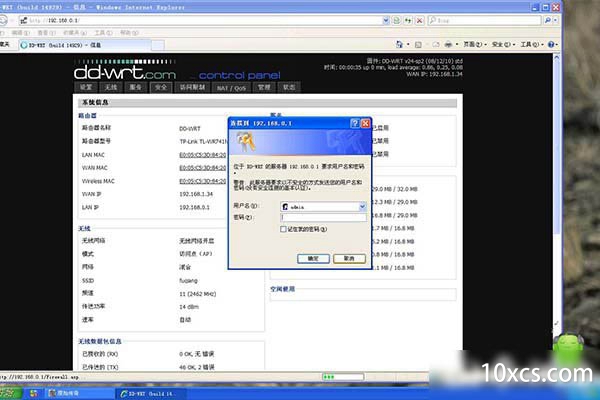This screenshot has height=400, width=600.
Task: Click the LAN MAC address link
Action: tap(203, 155)
